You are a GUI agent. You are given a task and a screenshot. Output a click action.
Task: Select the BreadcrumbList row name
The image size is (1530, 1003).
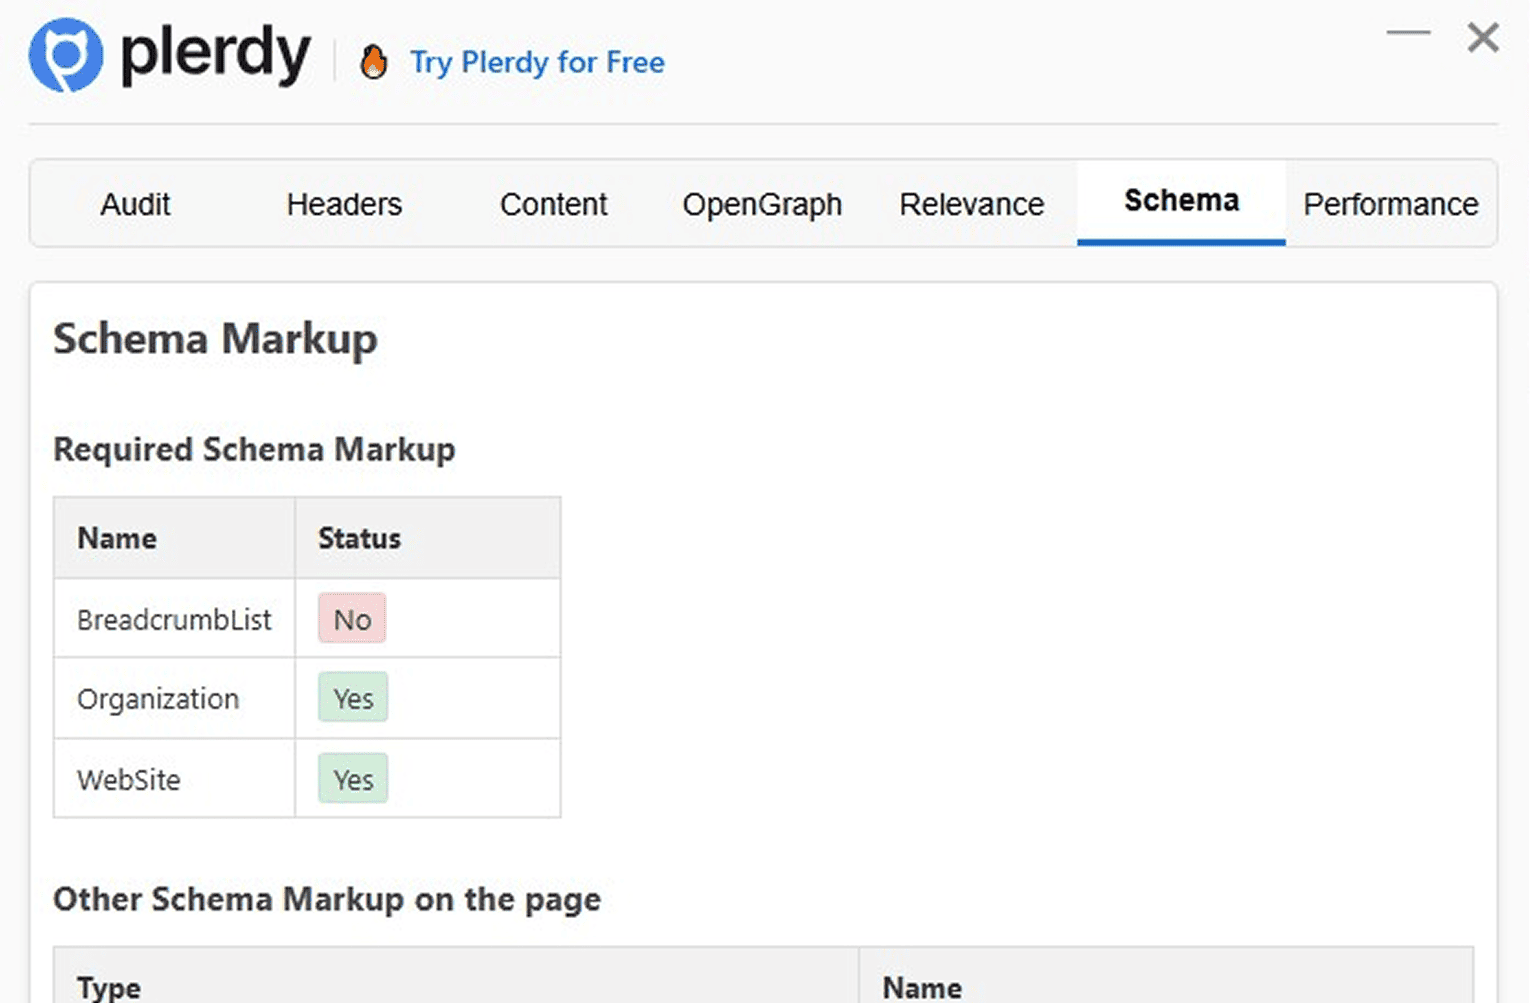click(x=174, y=620)
